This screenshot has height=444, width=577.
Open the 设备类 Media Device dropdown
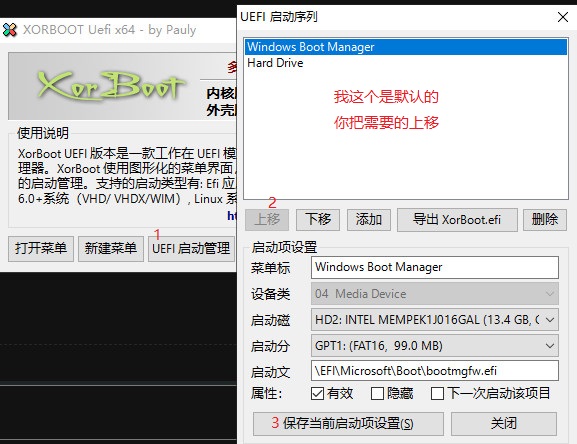[x=435, y=294]
